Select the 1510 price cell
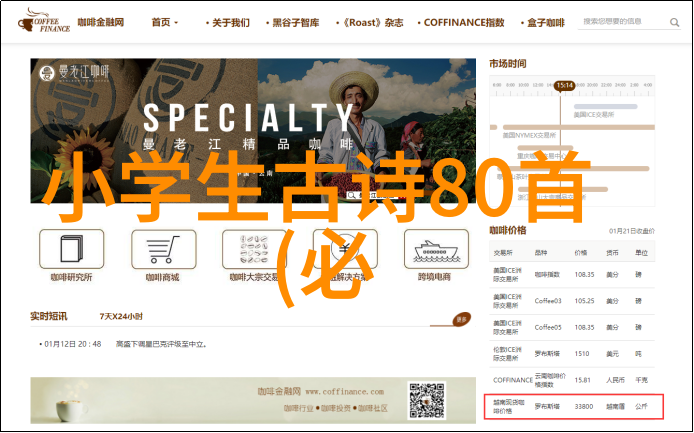The image size is (694, 433). click(582, 353)
